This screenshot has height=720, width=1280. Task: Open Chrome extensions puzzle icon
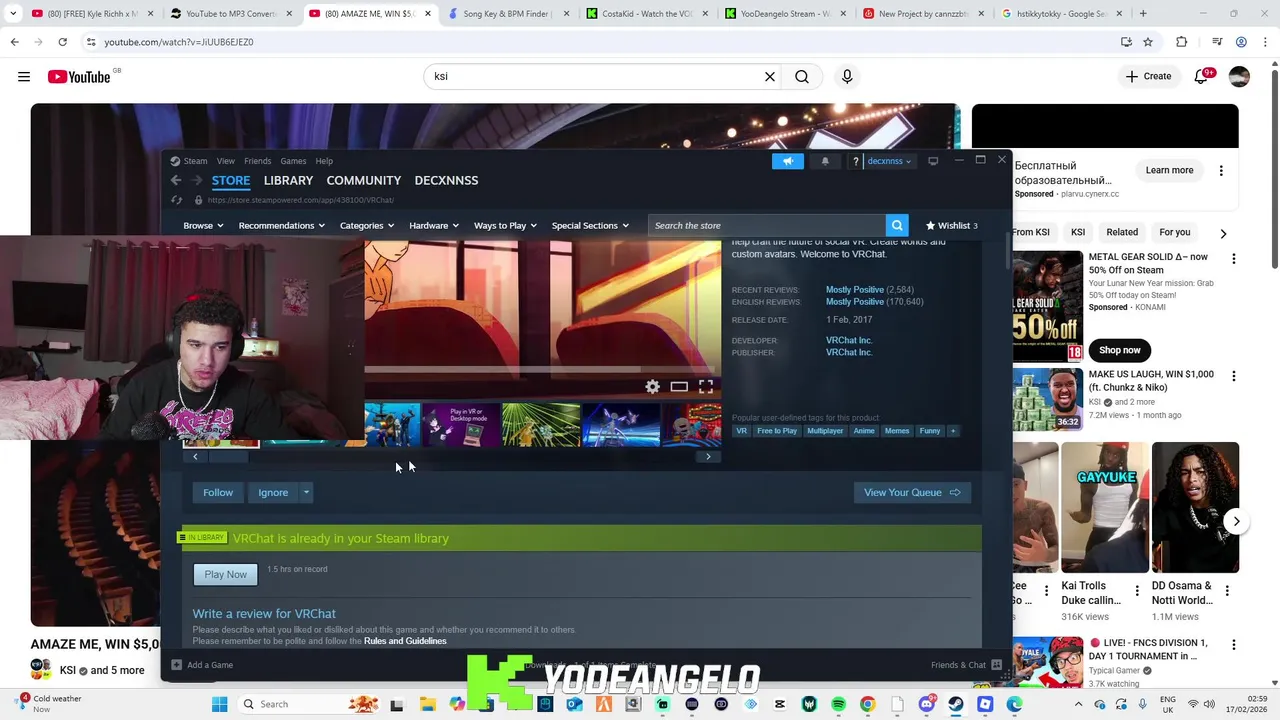[x=1182, y=42]
